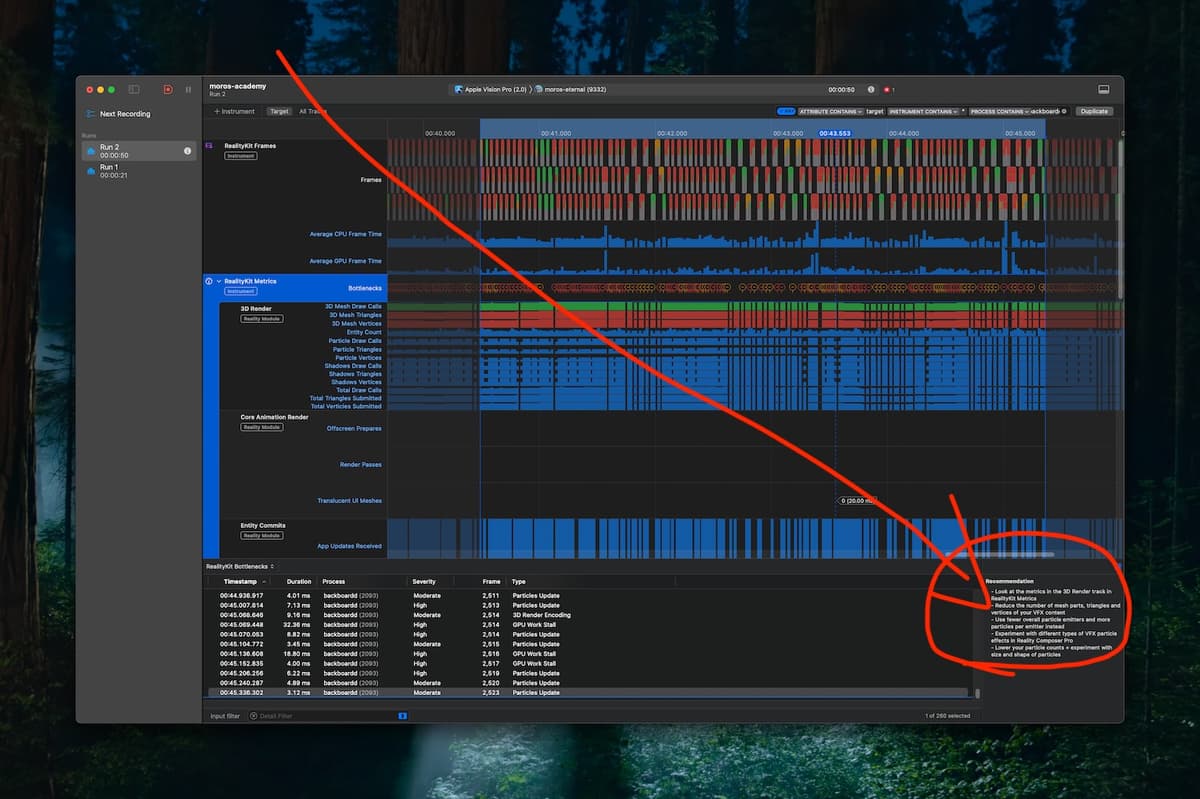The image size is (1200, 799).
Task: Open run info next to 00:00:50
Action: [870, 90]
